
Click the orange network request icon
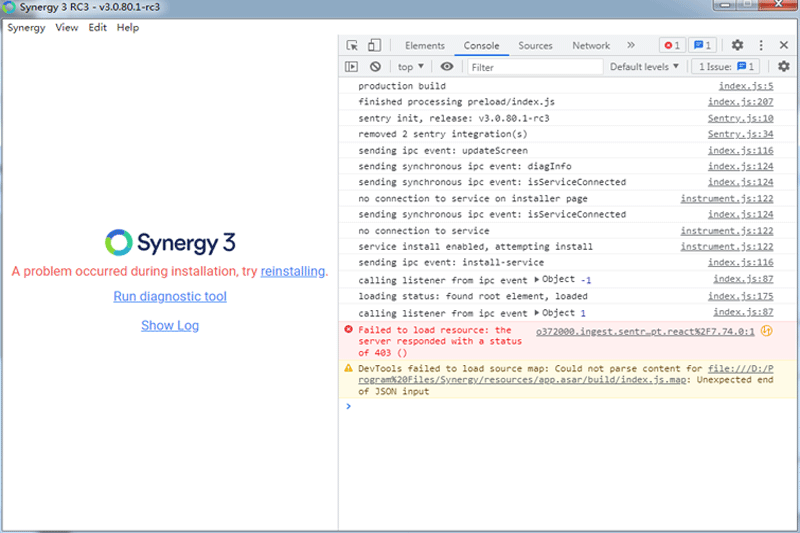(x=766, y=331)
